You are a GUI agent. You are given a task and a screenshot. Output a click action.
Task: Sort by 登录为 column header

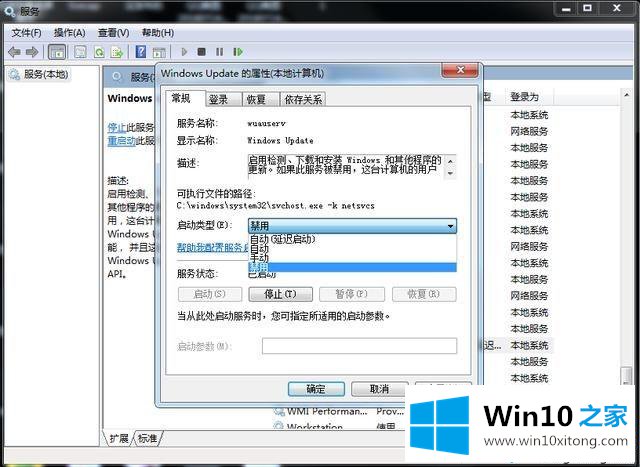point(529,97)
